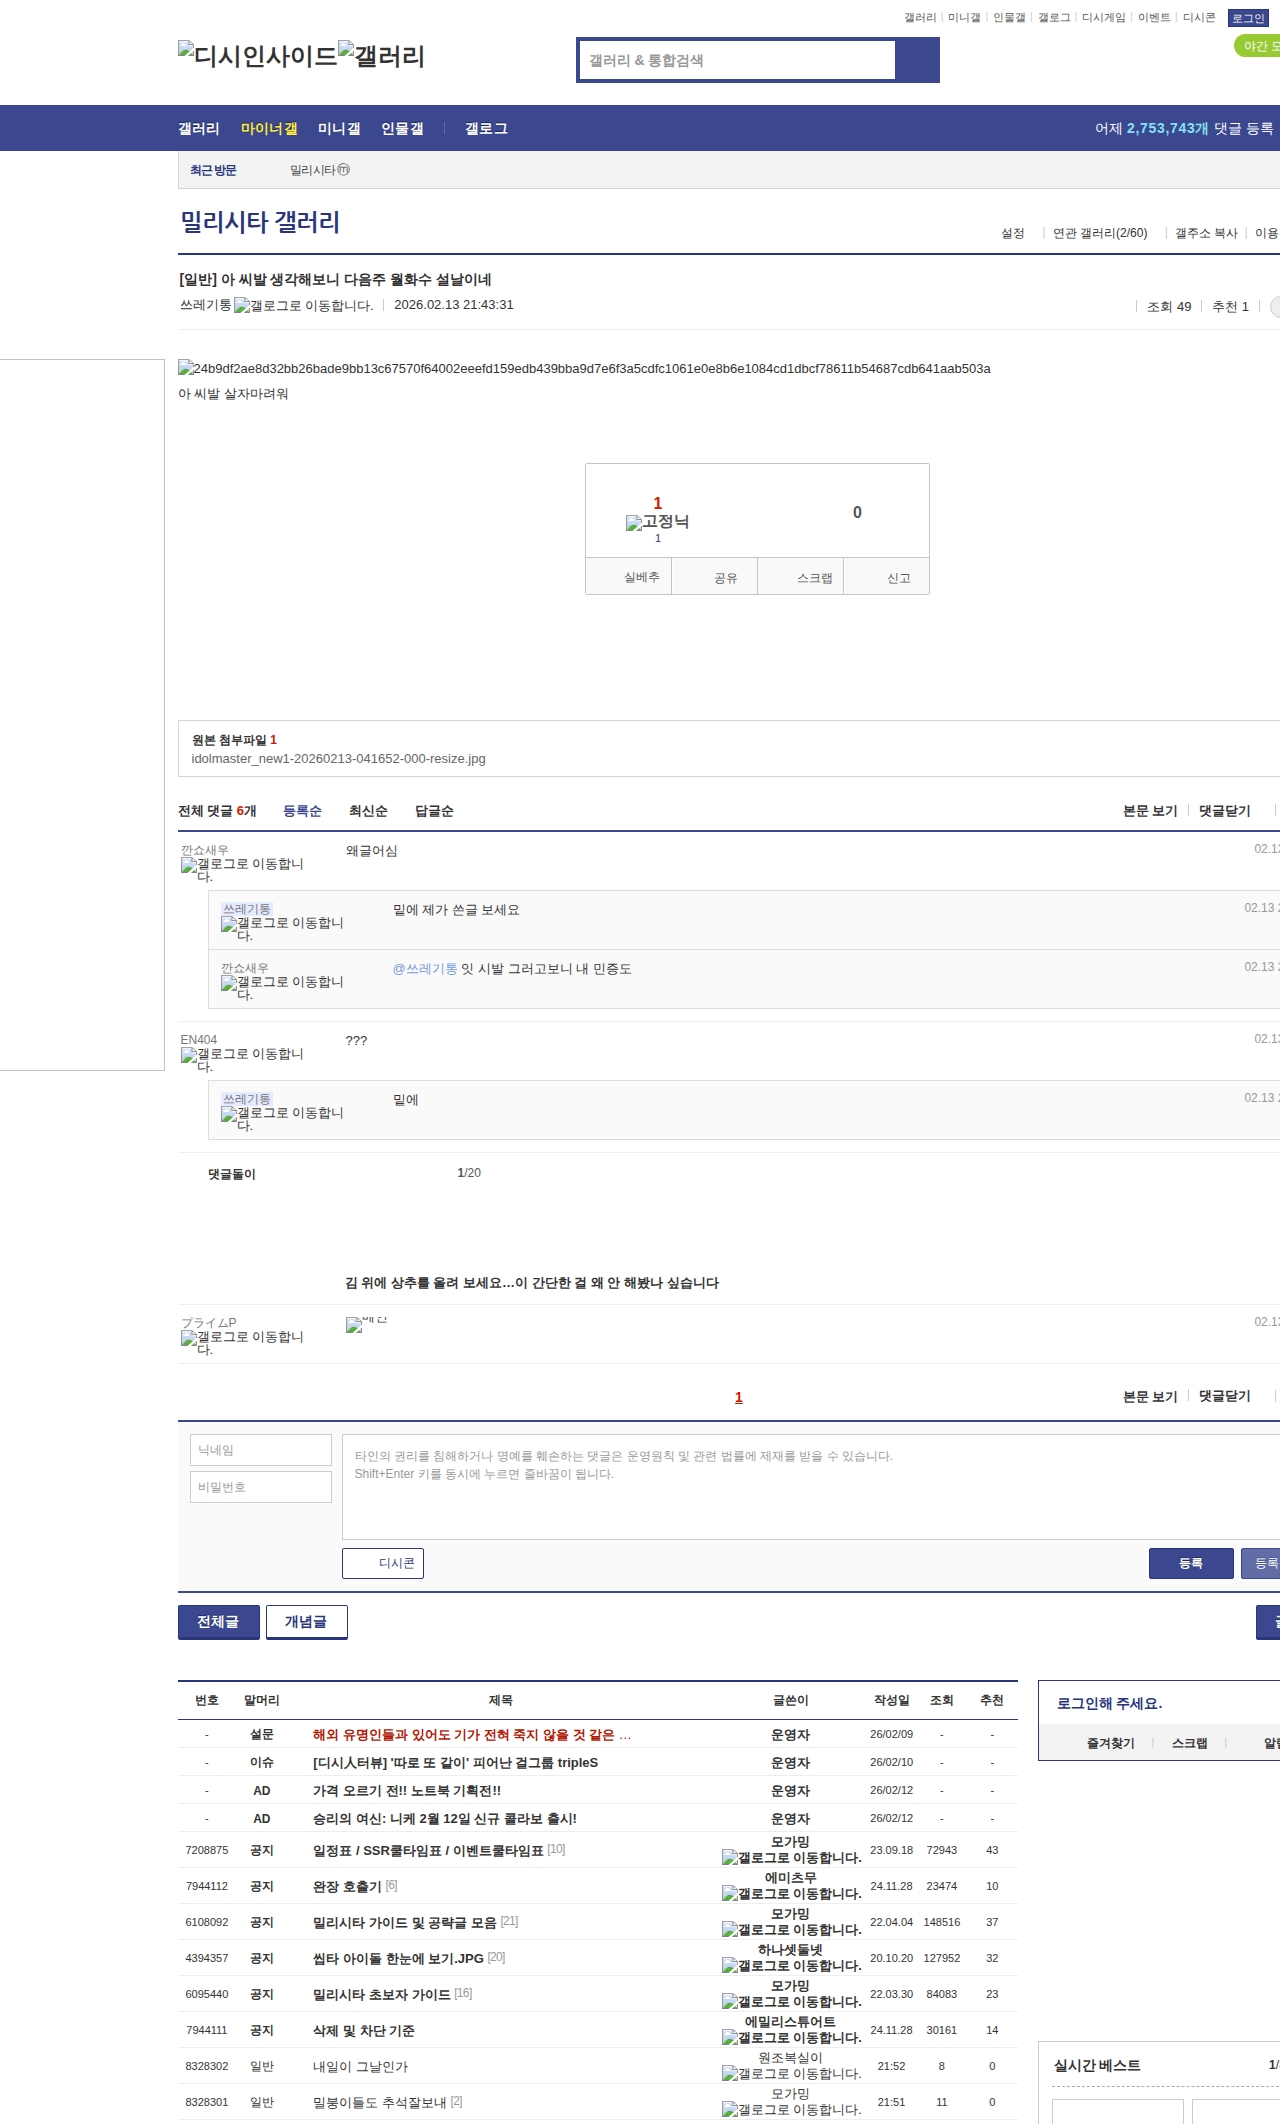The width and height of the screenshot is (1280, 2124).
Task: Click the search button beside the search box
Action: (x=917, y=60)
